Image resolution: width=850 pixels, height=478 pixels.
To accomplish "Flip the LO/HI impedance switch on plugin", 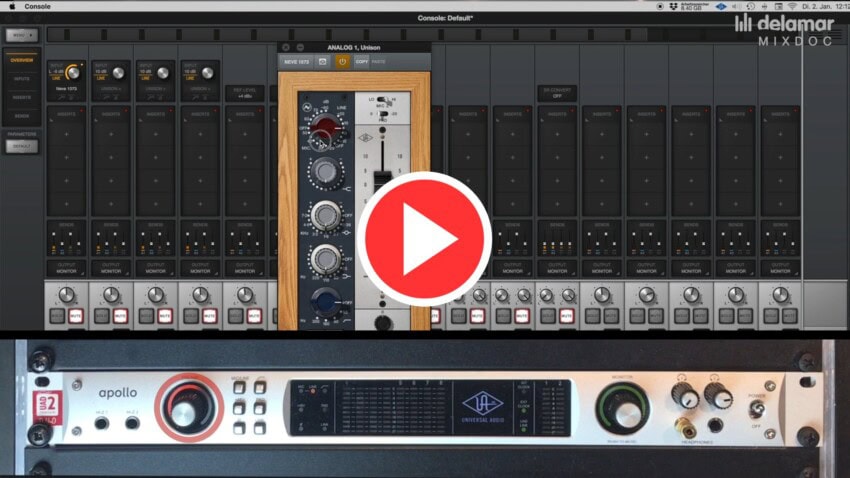I will [383, 100].
